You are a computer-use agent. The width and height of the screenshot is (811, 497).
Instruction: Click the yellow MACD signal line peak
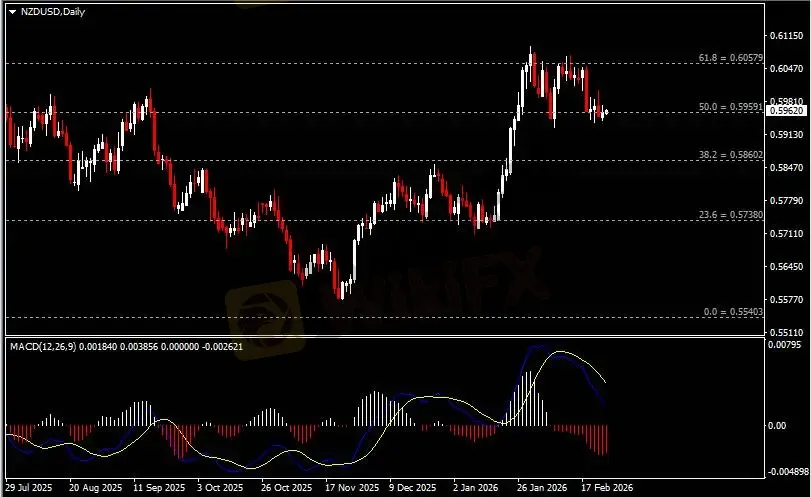(x=560, y=352)
